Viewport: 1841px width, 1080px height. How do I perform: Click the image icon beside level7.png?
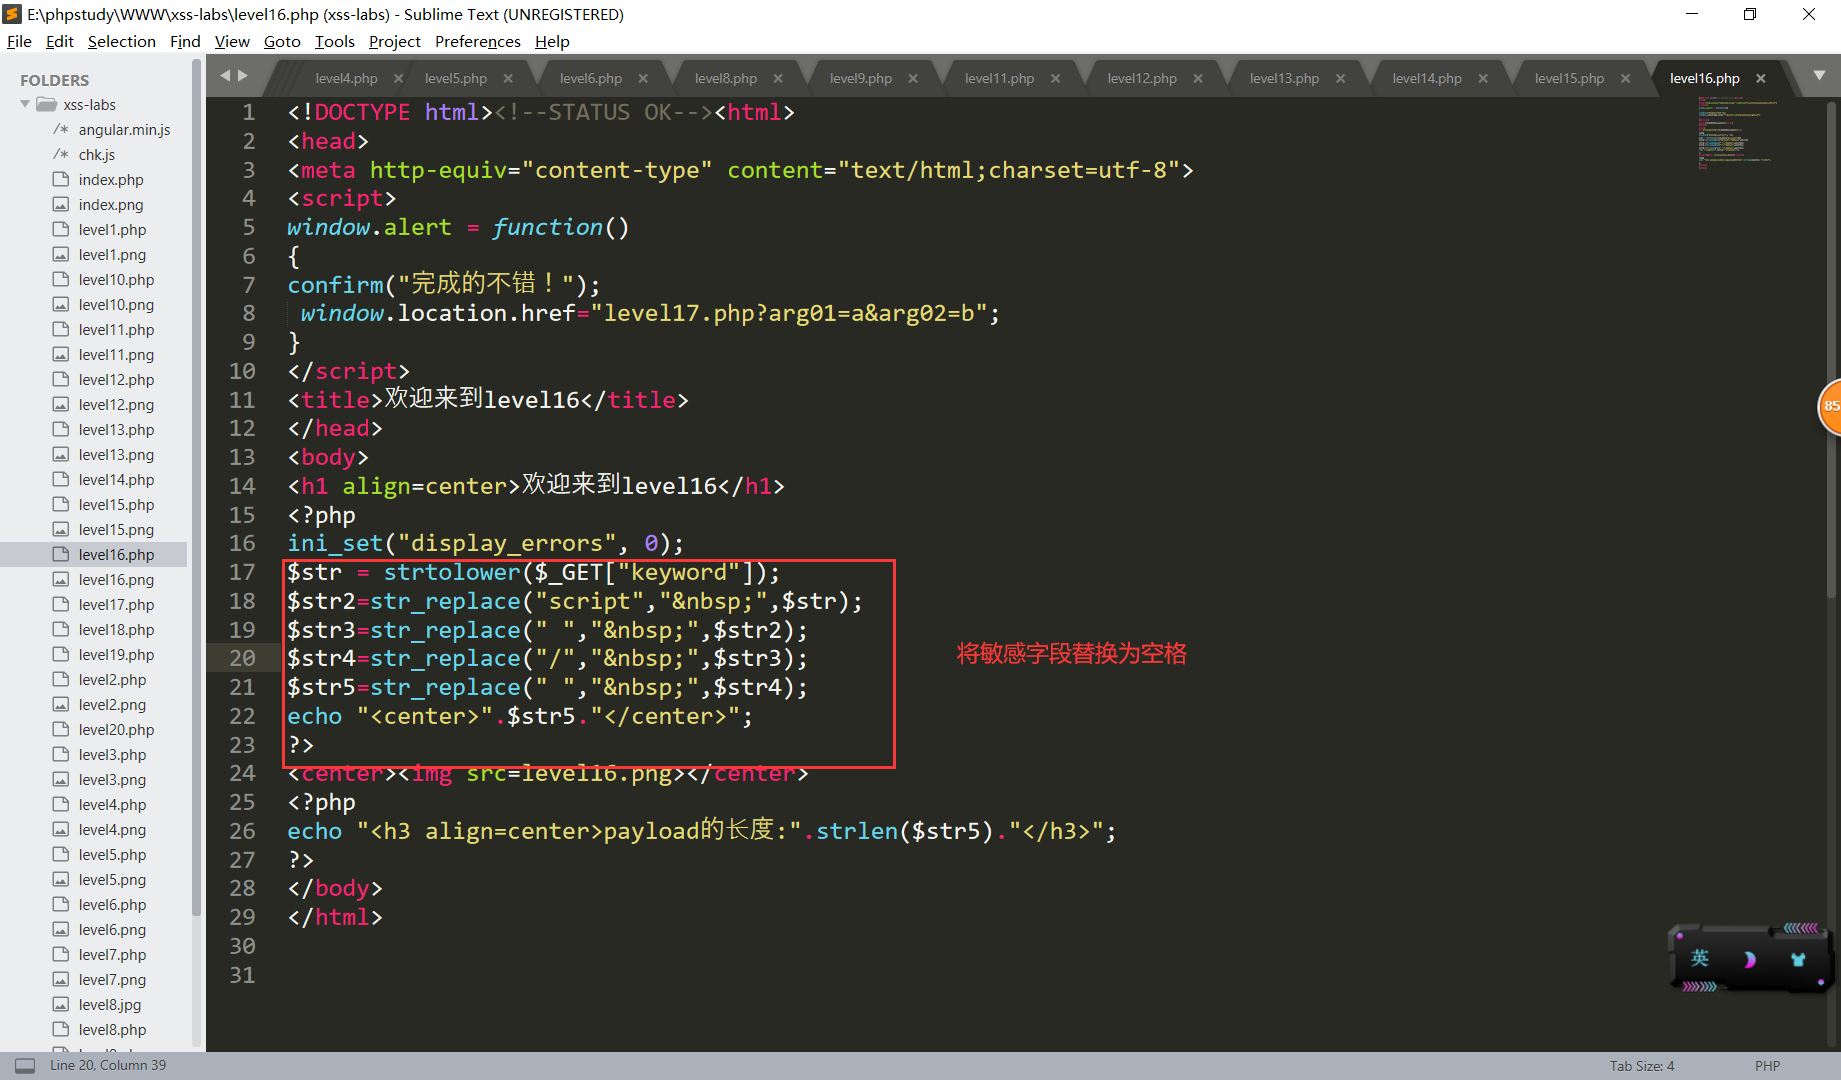pos(61,979)
